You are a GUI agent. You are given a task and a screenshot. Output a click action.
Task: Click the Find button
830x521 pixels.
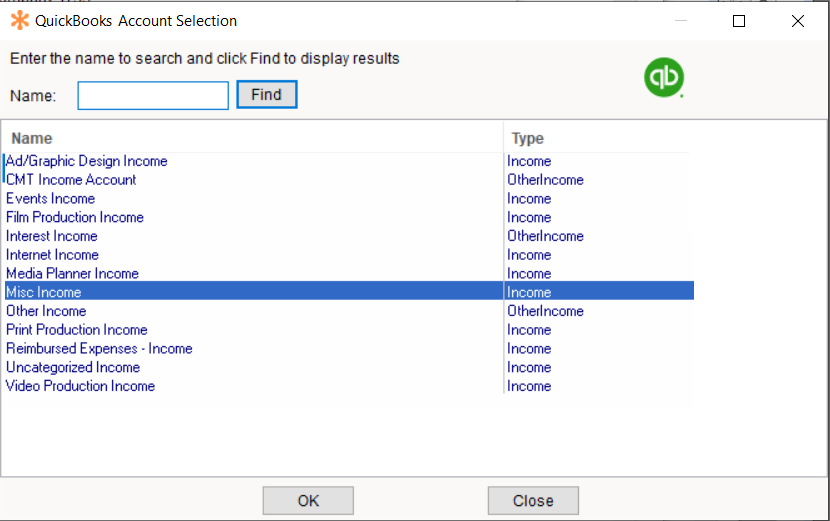click(266, 95)
